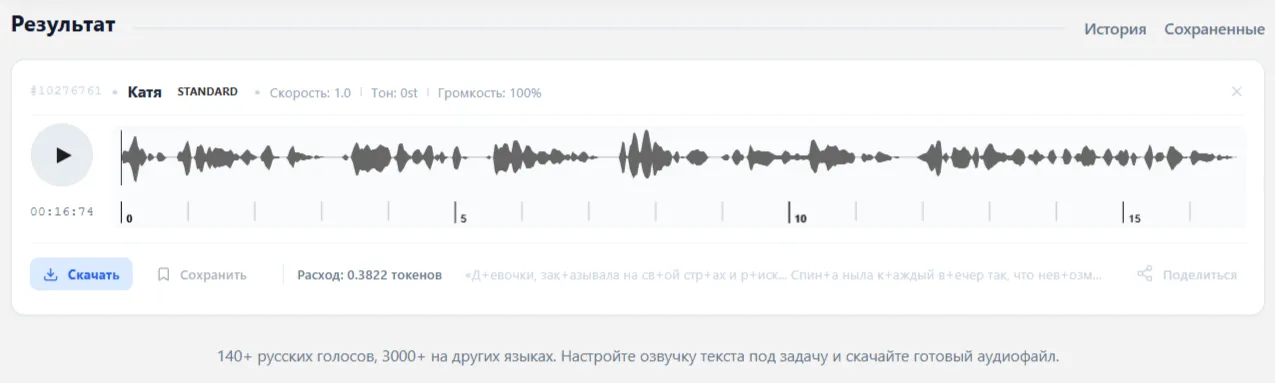This screenshot has width=1275, height=383.
Task: Click the STANDARD voice badge
Action: [x=208, y=92]
